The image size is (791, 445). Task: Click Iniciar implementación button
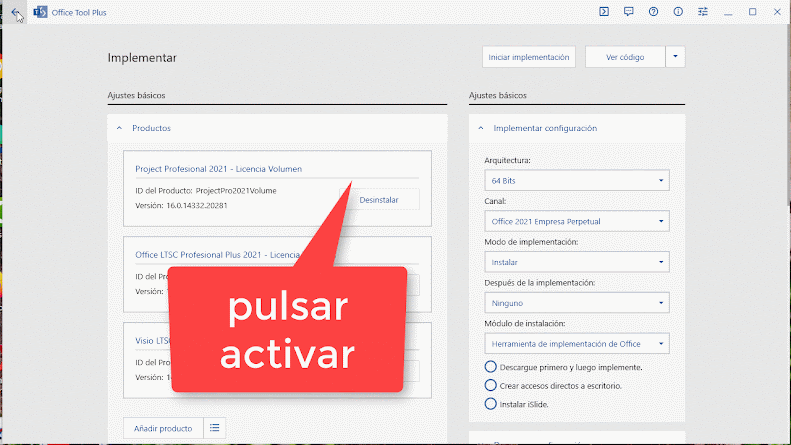coord(529,57)
